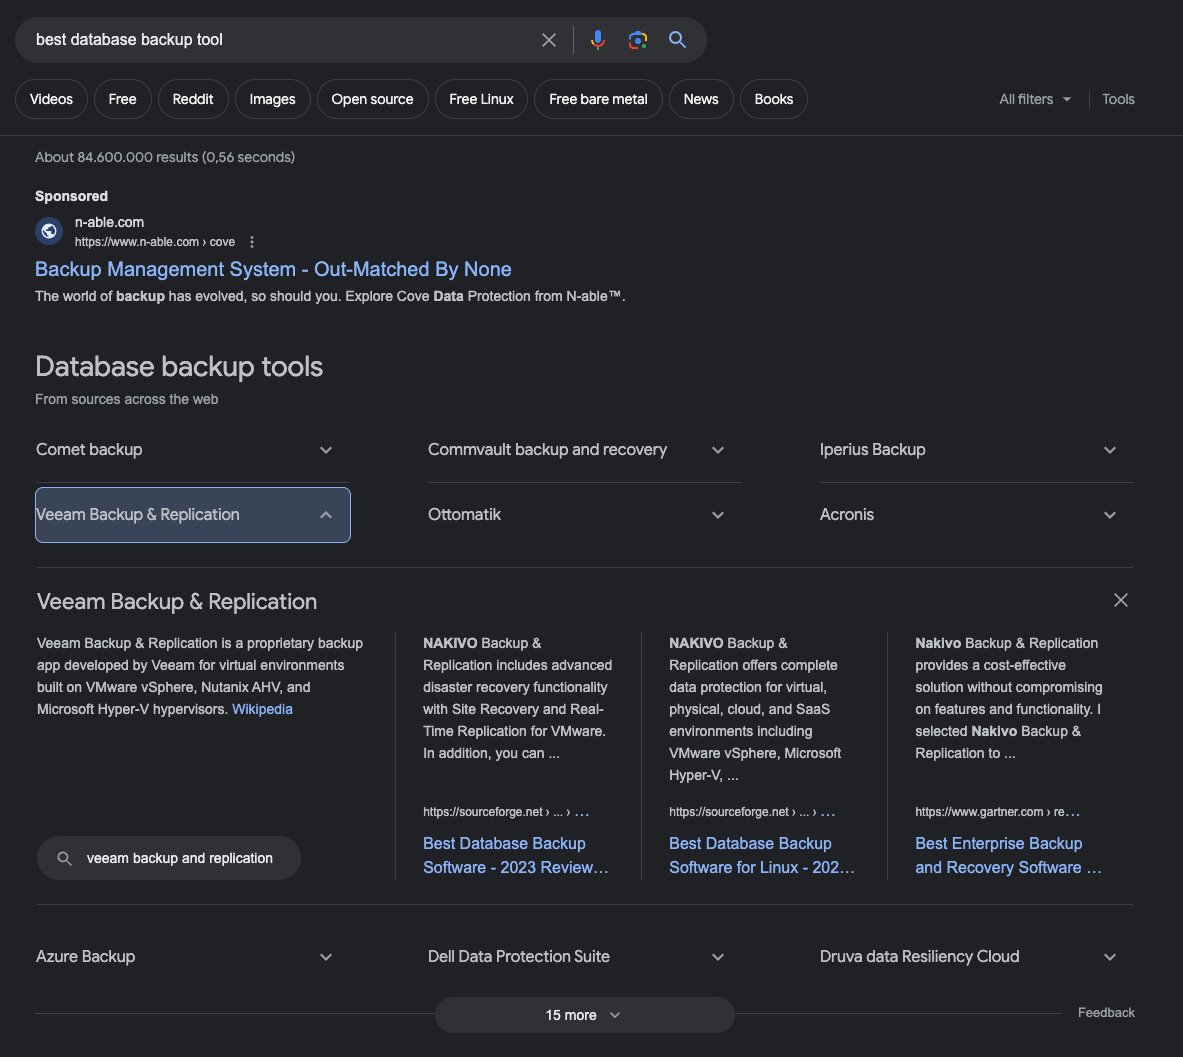Select the Free bare metal filter chip

click(x=598, y=99)
